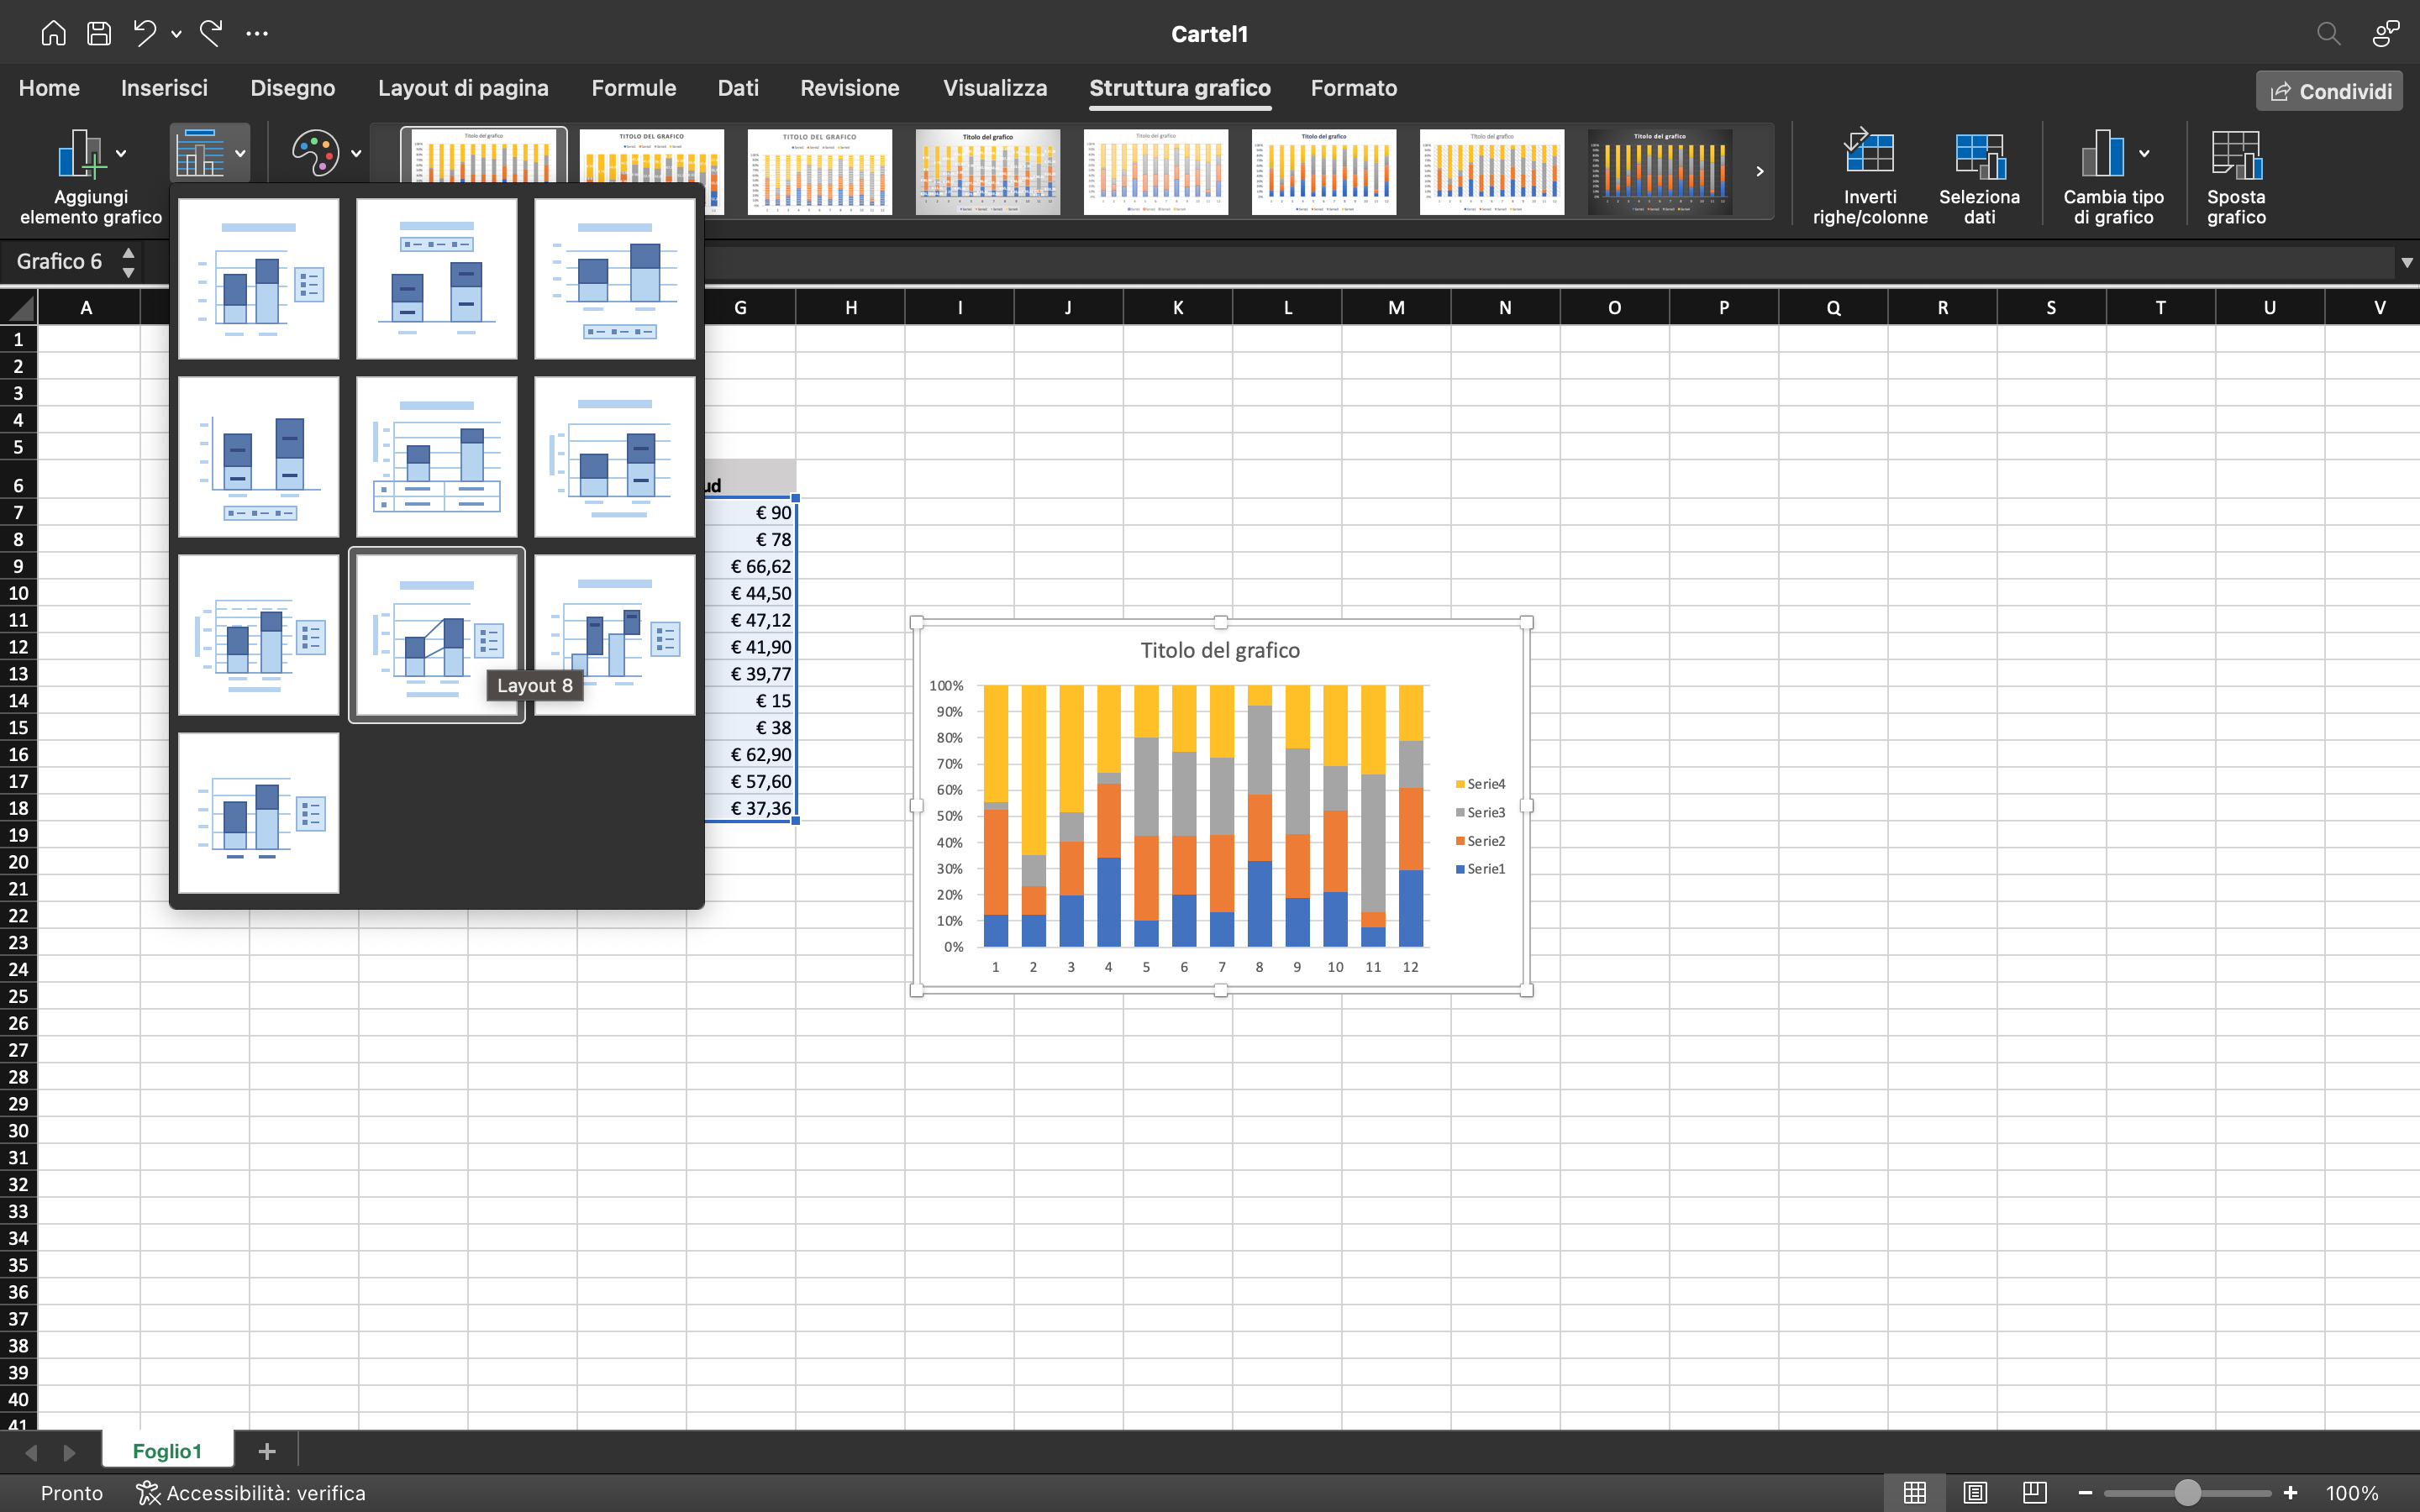
Task: Click the Home toolbar icon
Action: tap(53, 33)
